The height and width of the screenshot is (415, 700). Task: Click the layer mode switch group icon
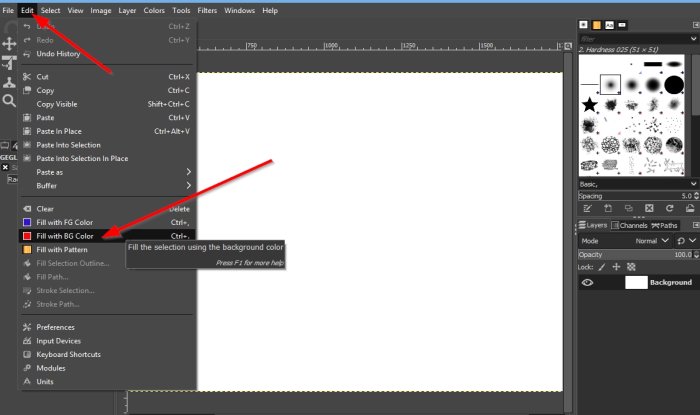[x=681, y=241]
